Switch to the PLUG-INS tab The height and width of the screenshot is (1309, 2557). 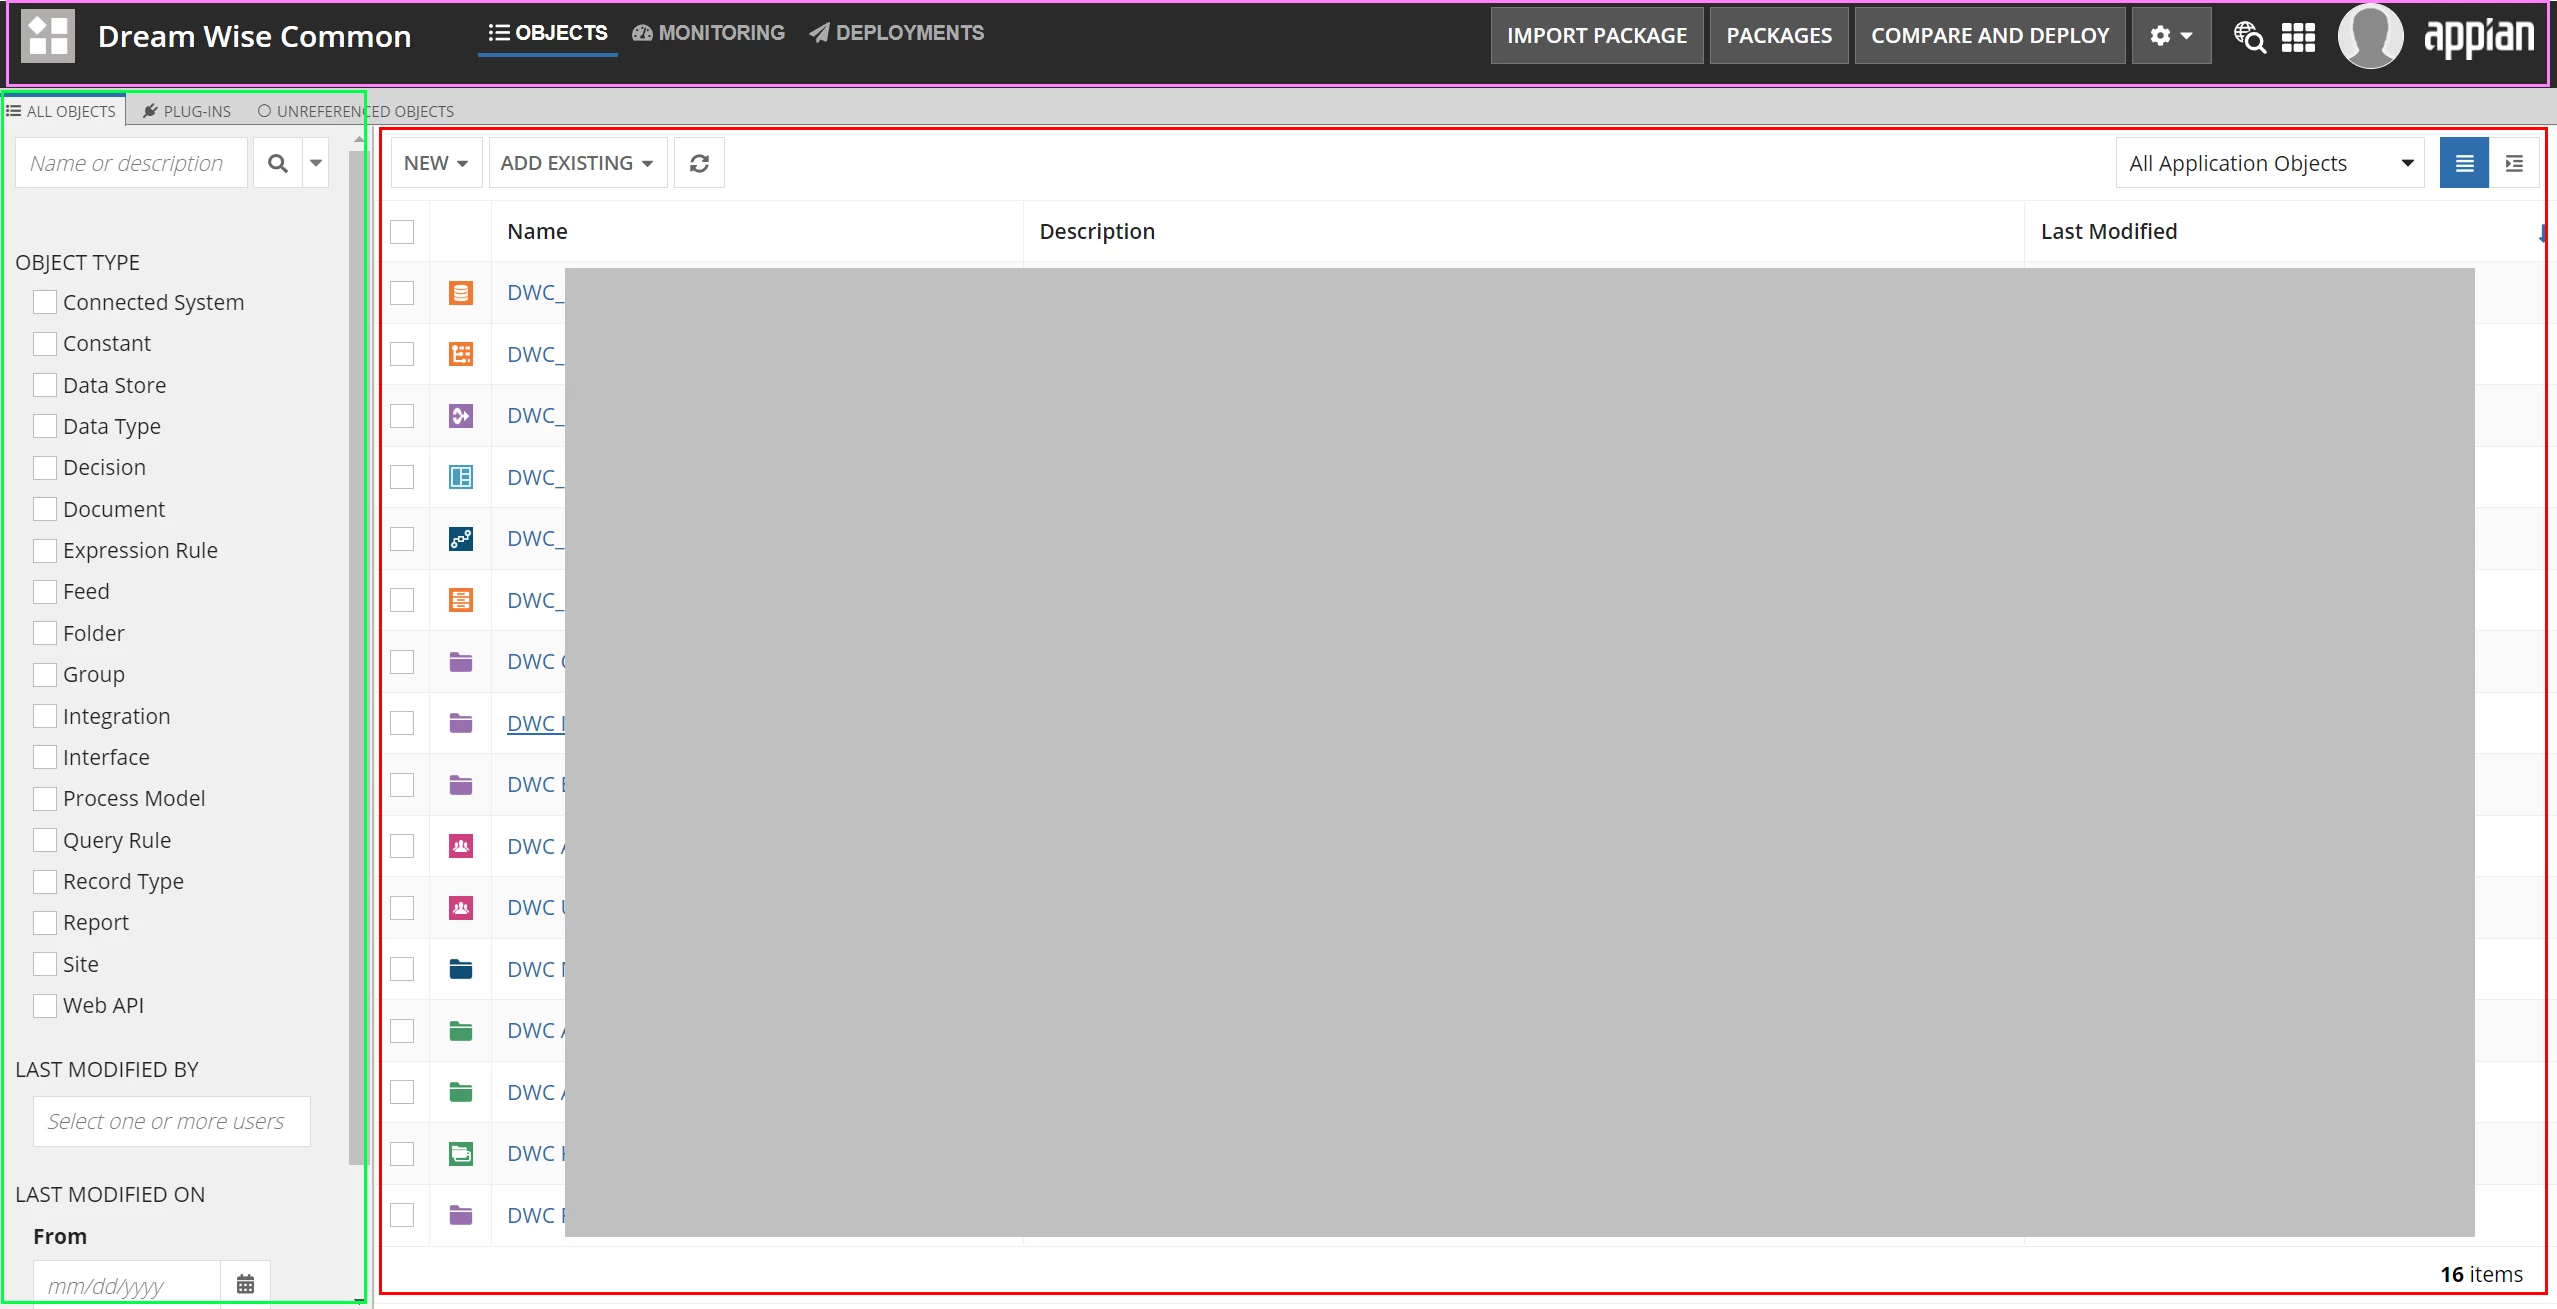coord(187,111)
